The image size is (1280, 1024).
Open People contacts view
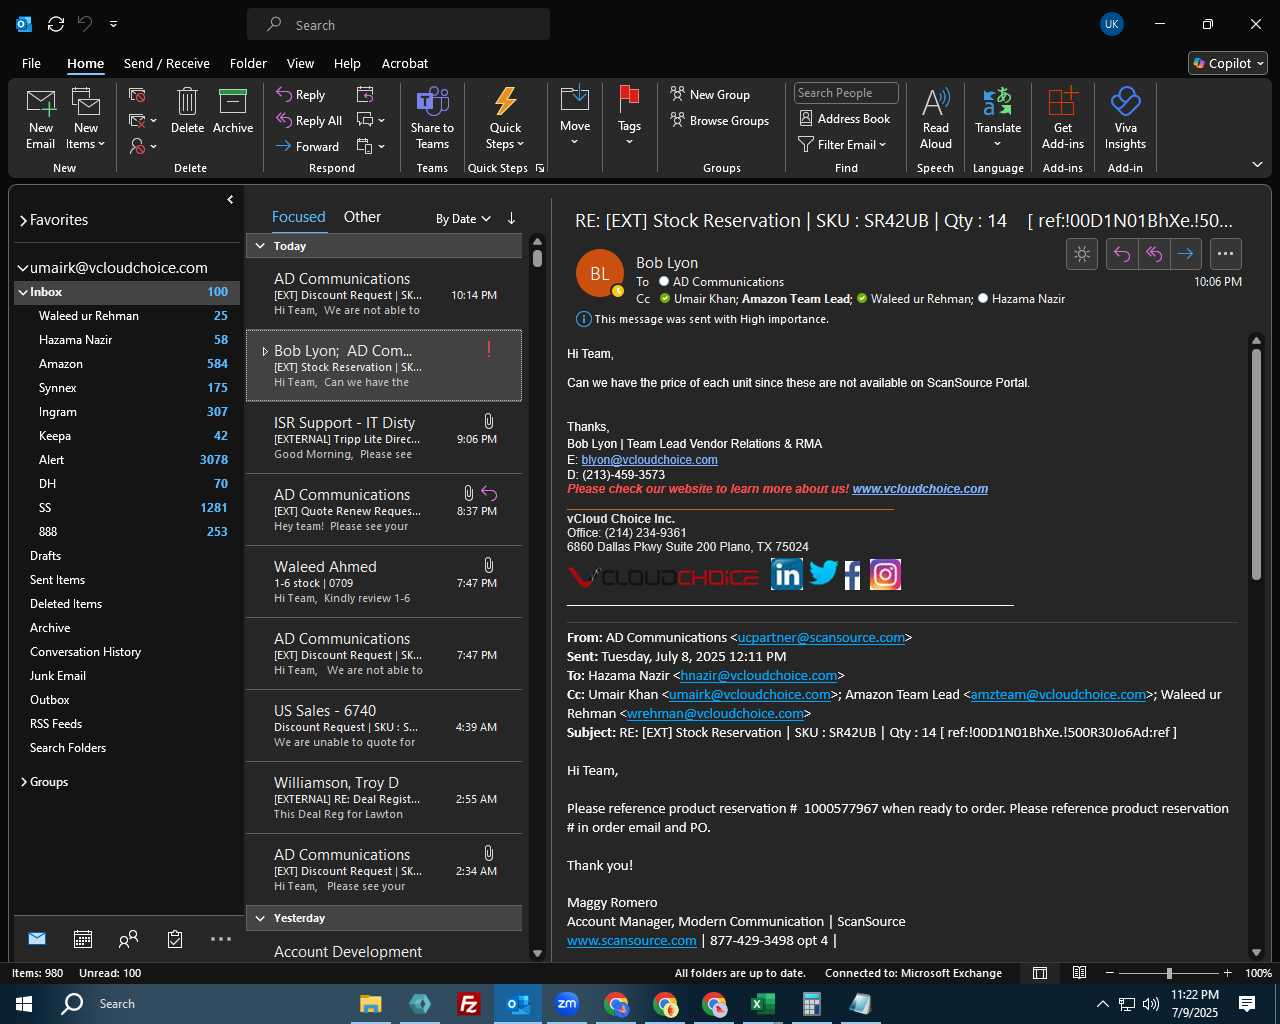[x=128, y=939]
